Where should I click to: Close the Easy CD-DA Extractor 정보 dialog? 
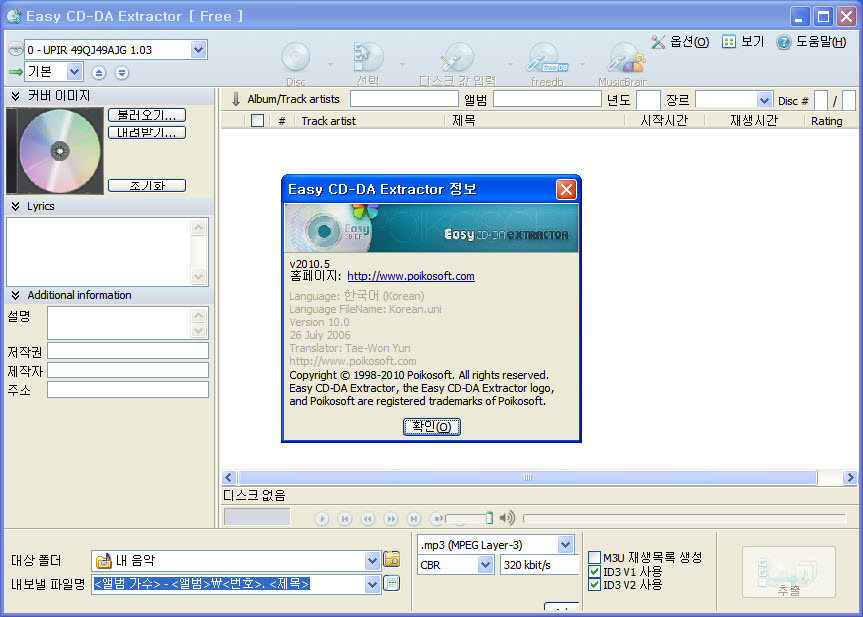pyautogui.click(x=566, y=189)
